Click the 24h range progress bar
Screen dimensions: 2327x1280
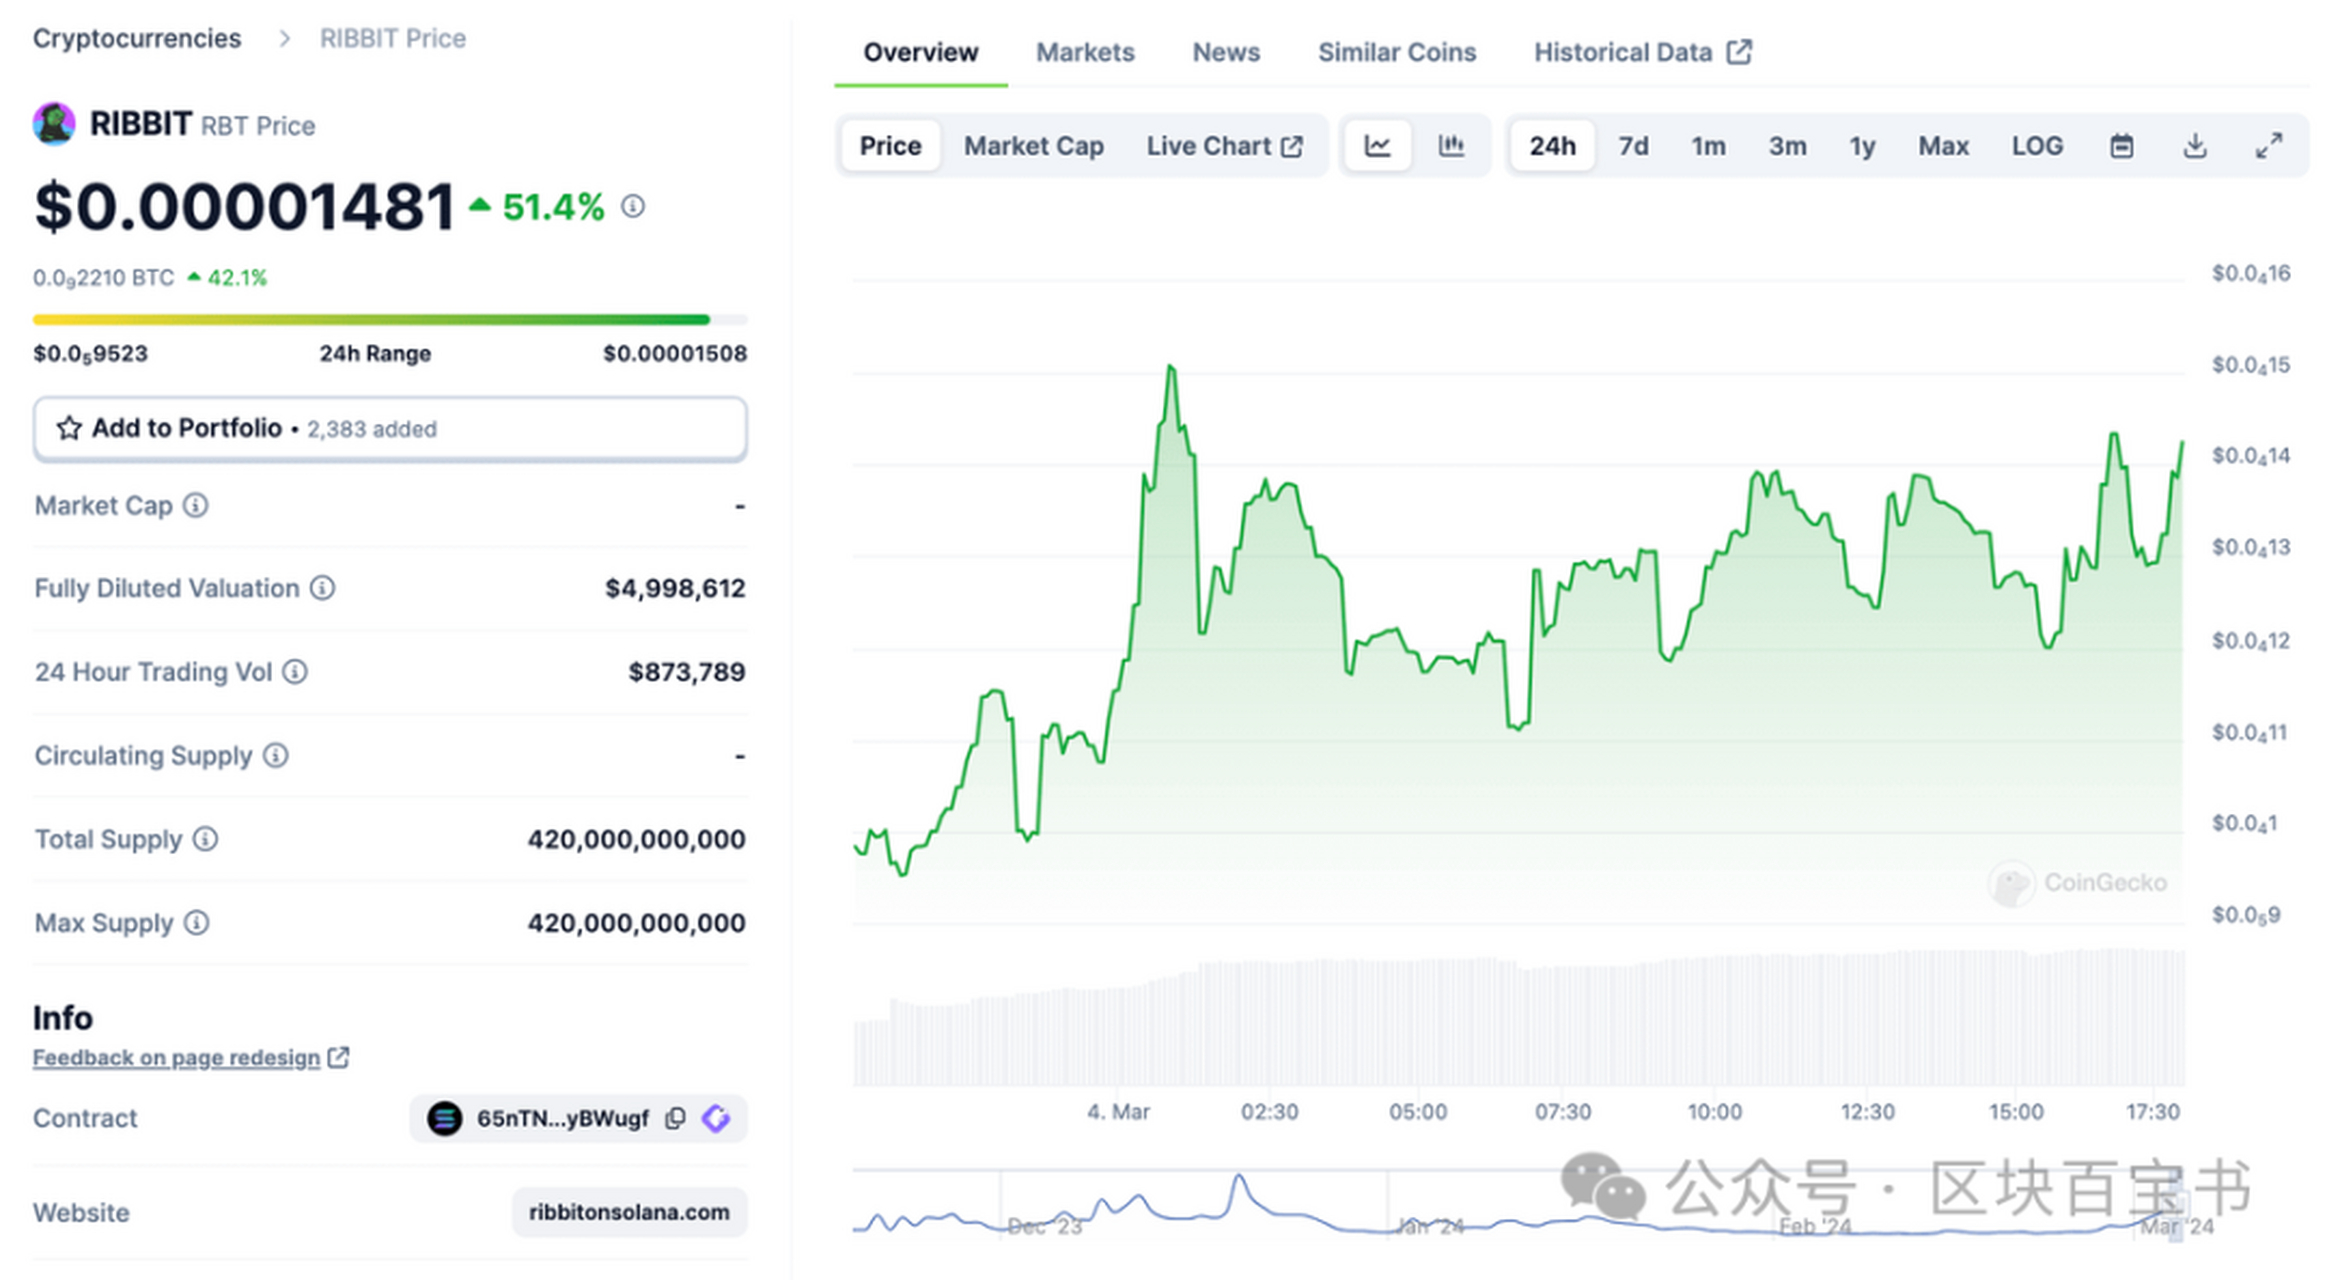tap(390, 320)
